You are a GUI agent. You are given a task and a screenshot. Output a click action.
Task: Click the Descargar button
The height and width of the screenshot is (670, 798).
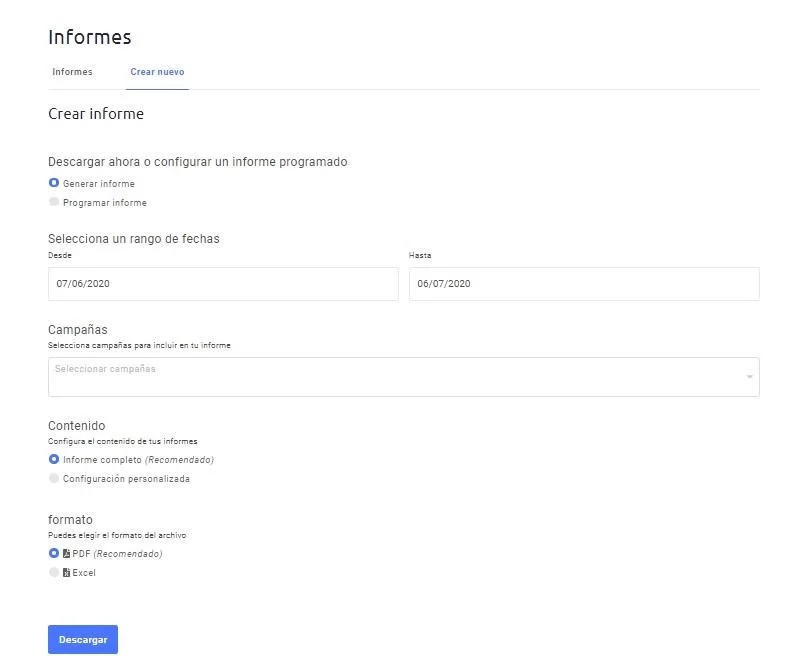(83, 639)
